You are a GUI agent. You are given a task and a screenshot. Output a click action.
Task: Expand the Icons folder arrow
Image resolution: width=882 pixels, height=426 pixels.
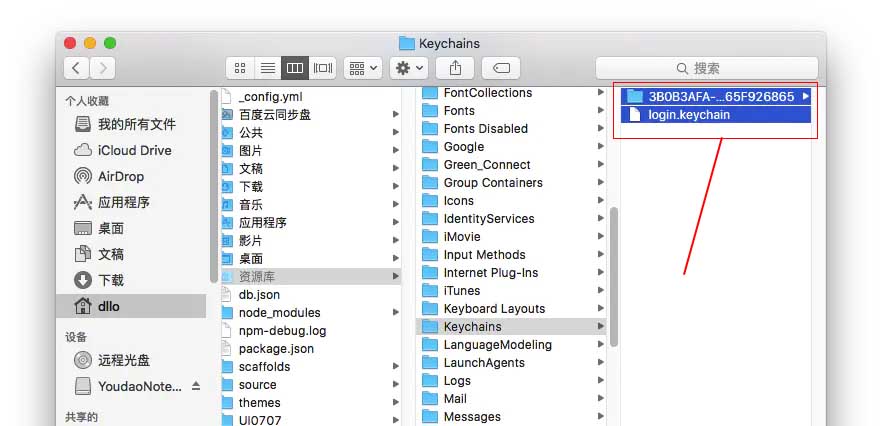tap(600, 200)
